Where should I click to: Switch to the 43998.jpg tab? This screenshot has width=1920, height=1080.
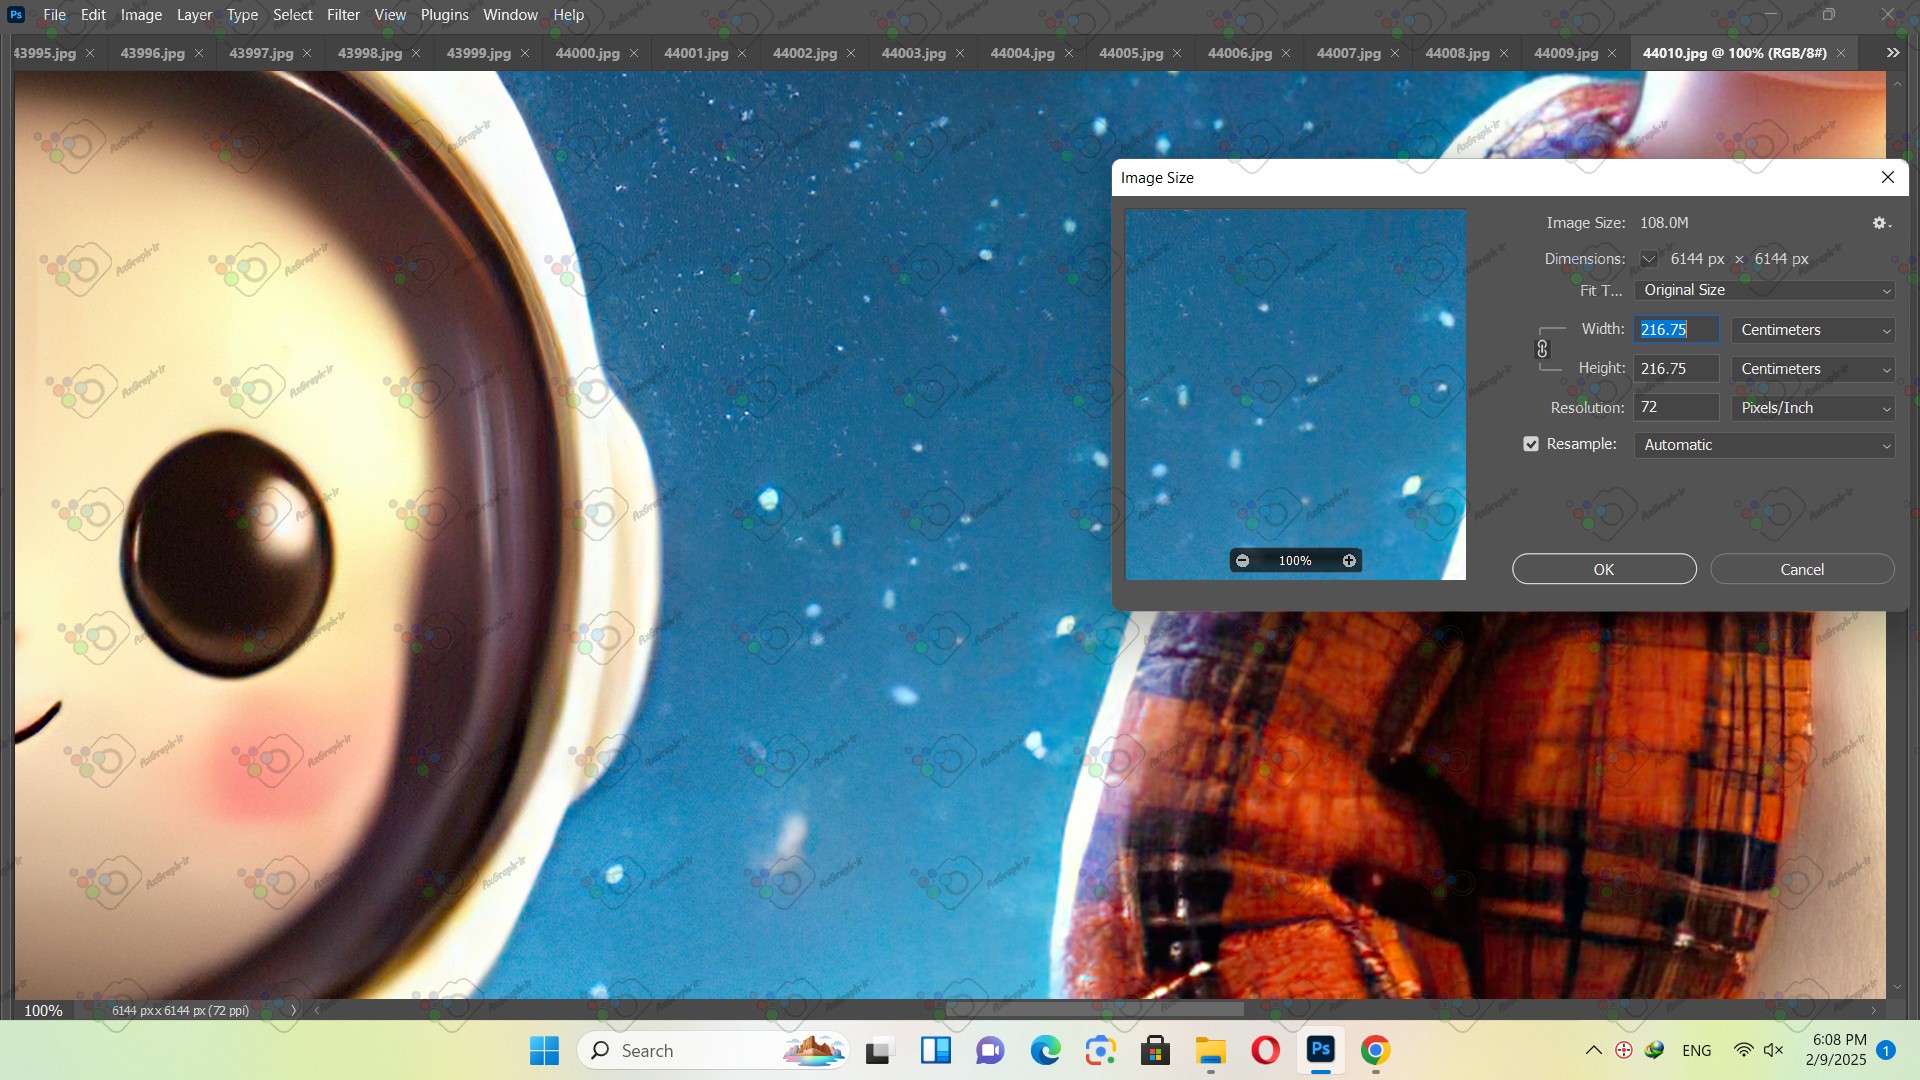click(x=370, y=53)
